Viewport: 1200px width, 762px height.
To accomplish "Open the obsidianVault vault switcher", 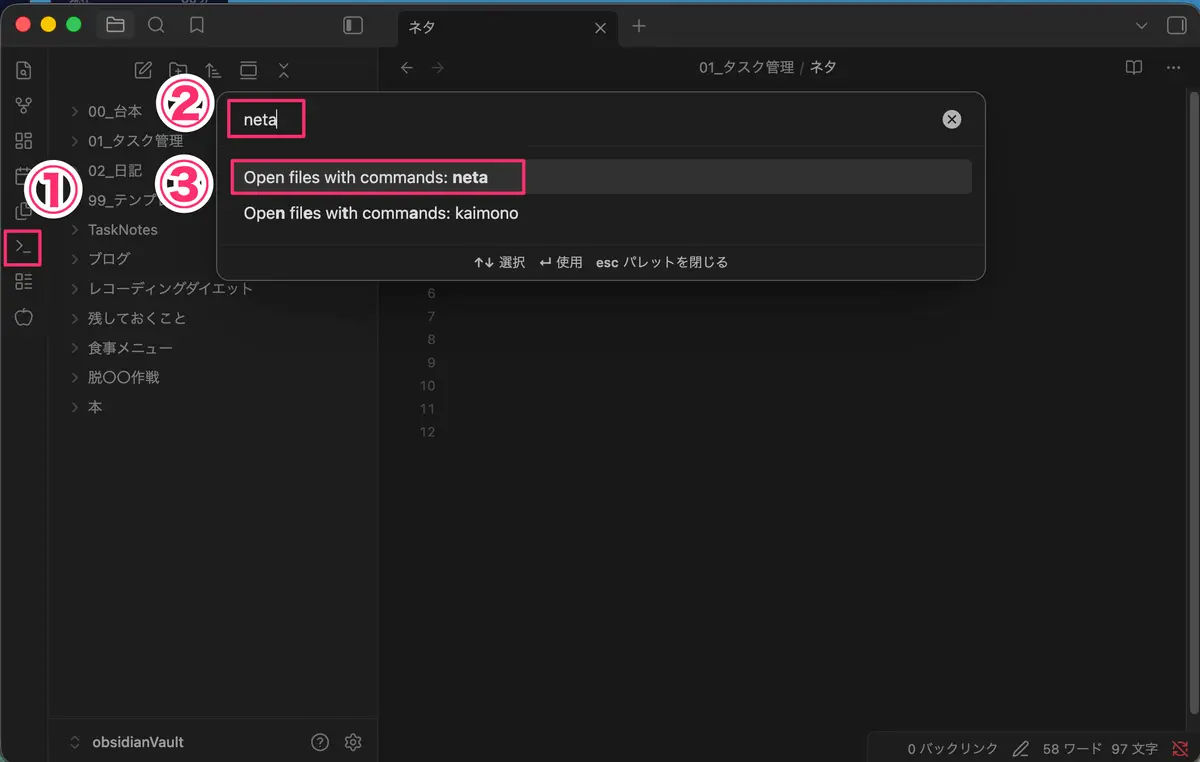I will click(x=126, y=742).
